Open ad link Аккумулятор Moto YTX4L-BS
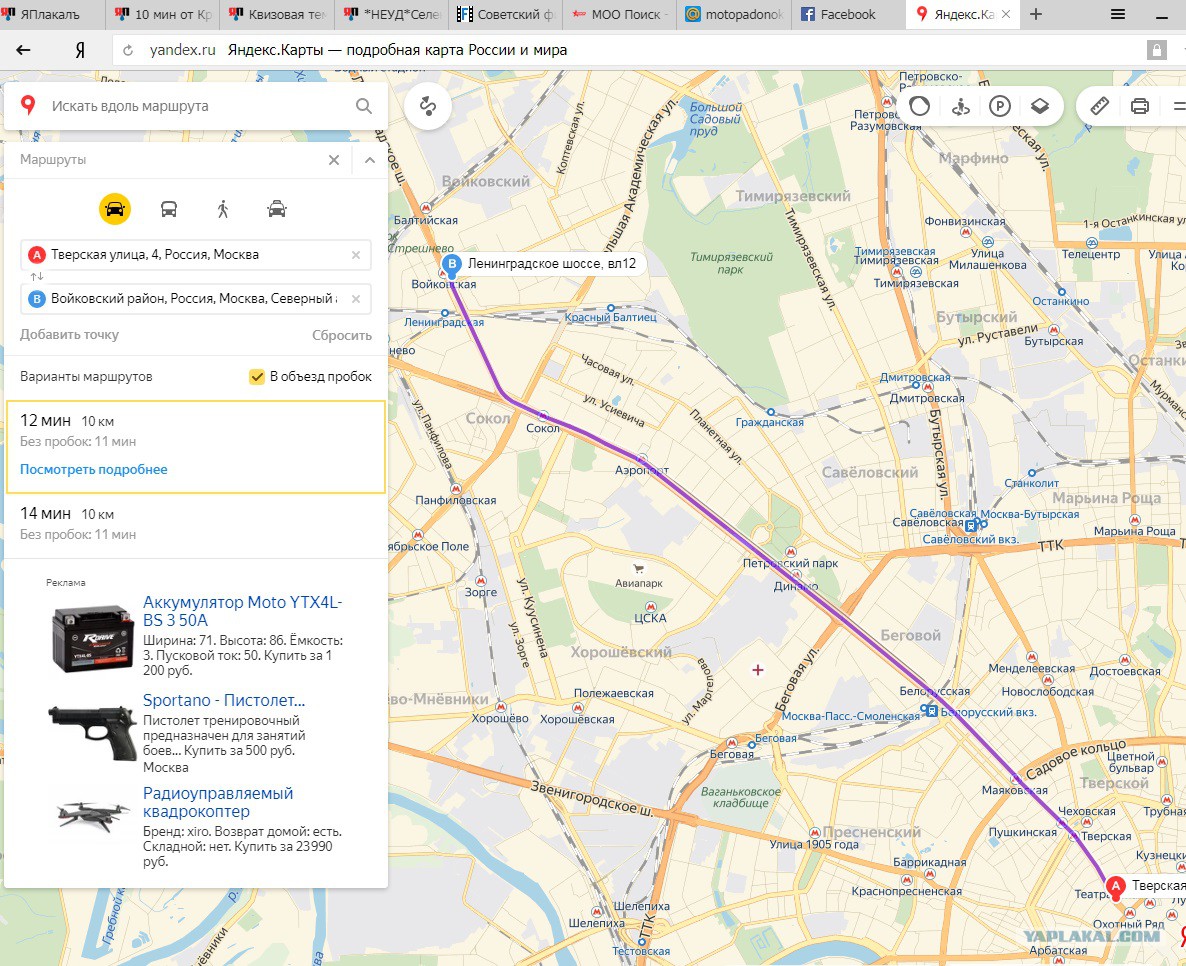Screen dimensions: 1186x966 tap(243, 611)
